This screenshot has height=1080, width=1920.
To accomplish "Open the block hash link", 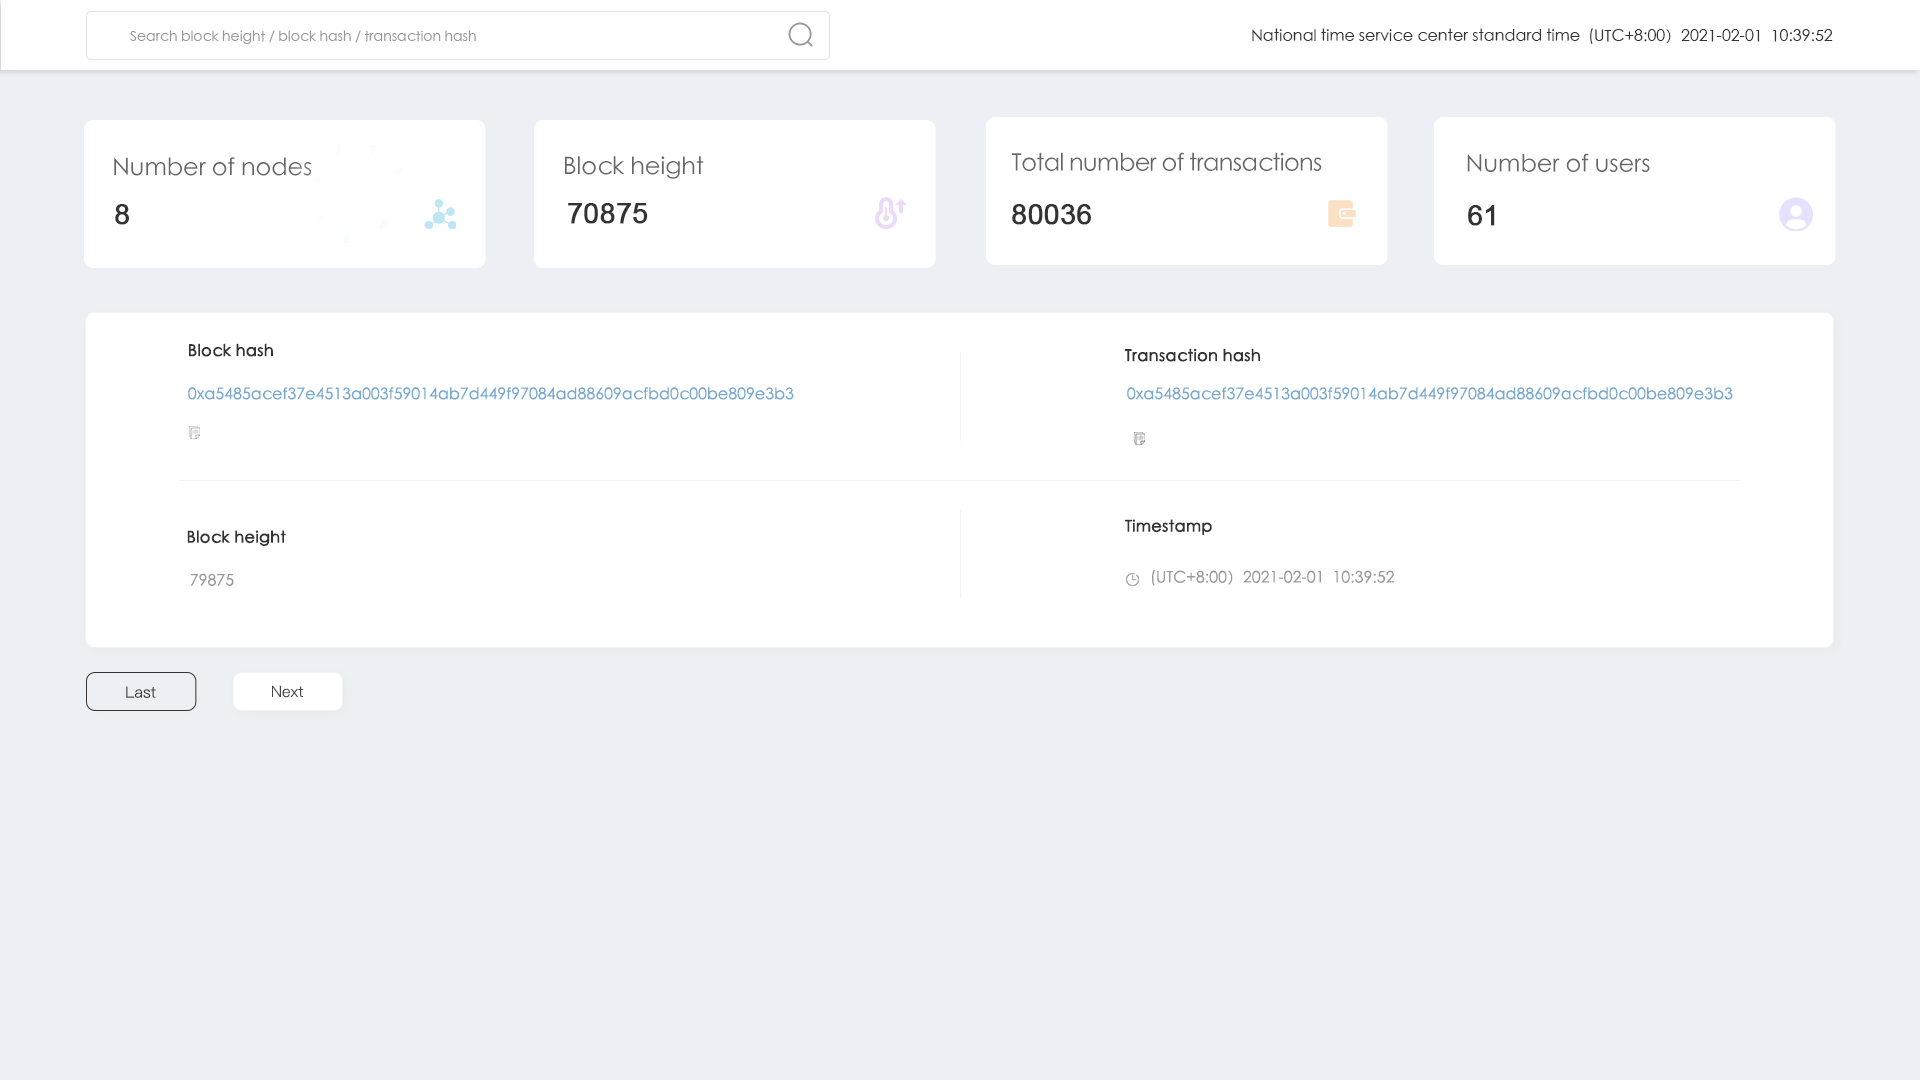I will pos(490,393).
